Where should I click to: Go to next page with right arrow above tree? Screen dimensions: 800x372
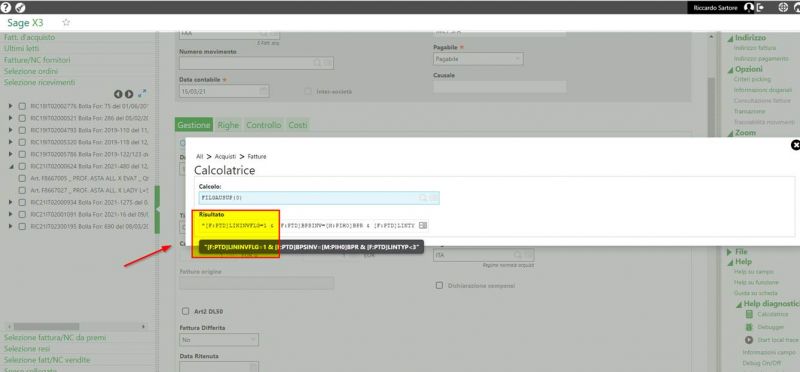[x=129, y=94]
